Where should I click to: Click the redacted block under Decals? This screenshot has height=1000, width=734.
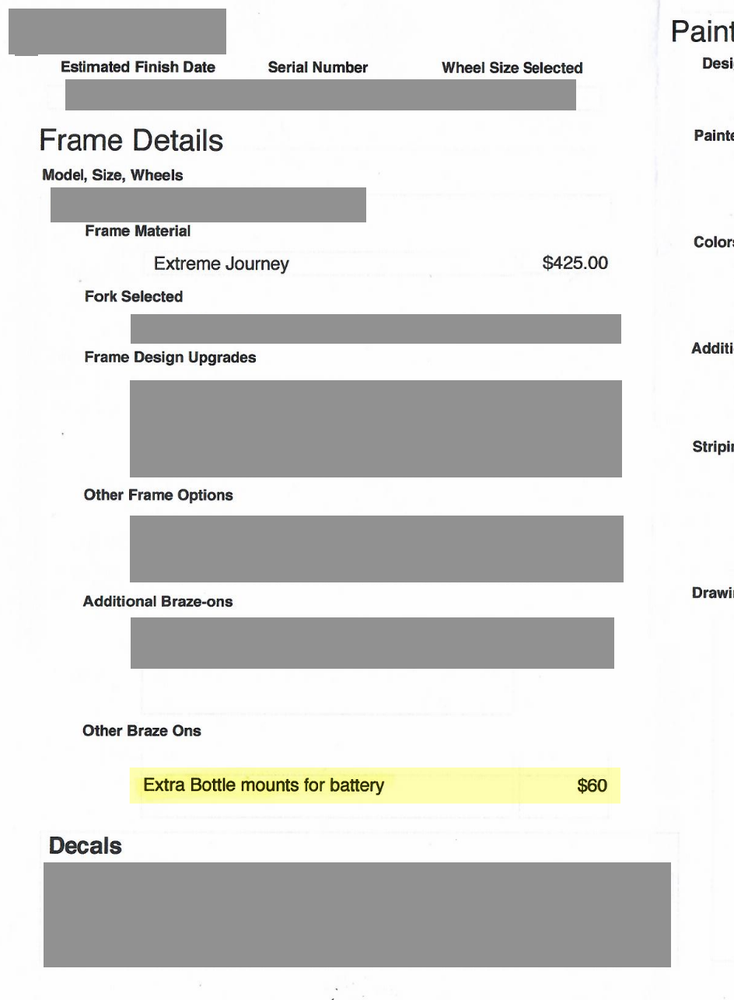tap(357, 914)
